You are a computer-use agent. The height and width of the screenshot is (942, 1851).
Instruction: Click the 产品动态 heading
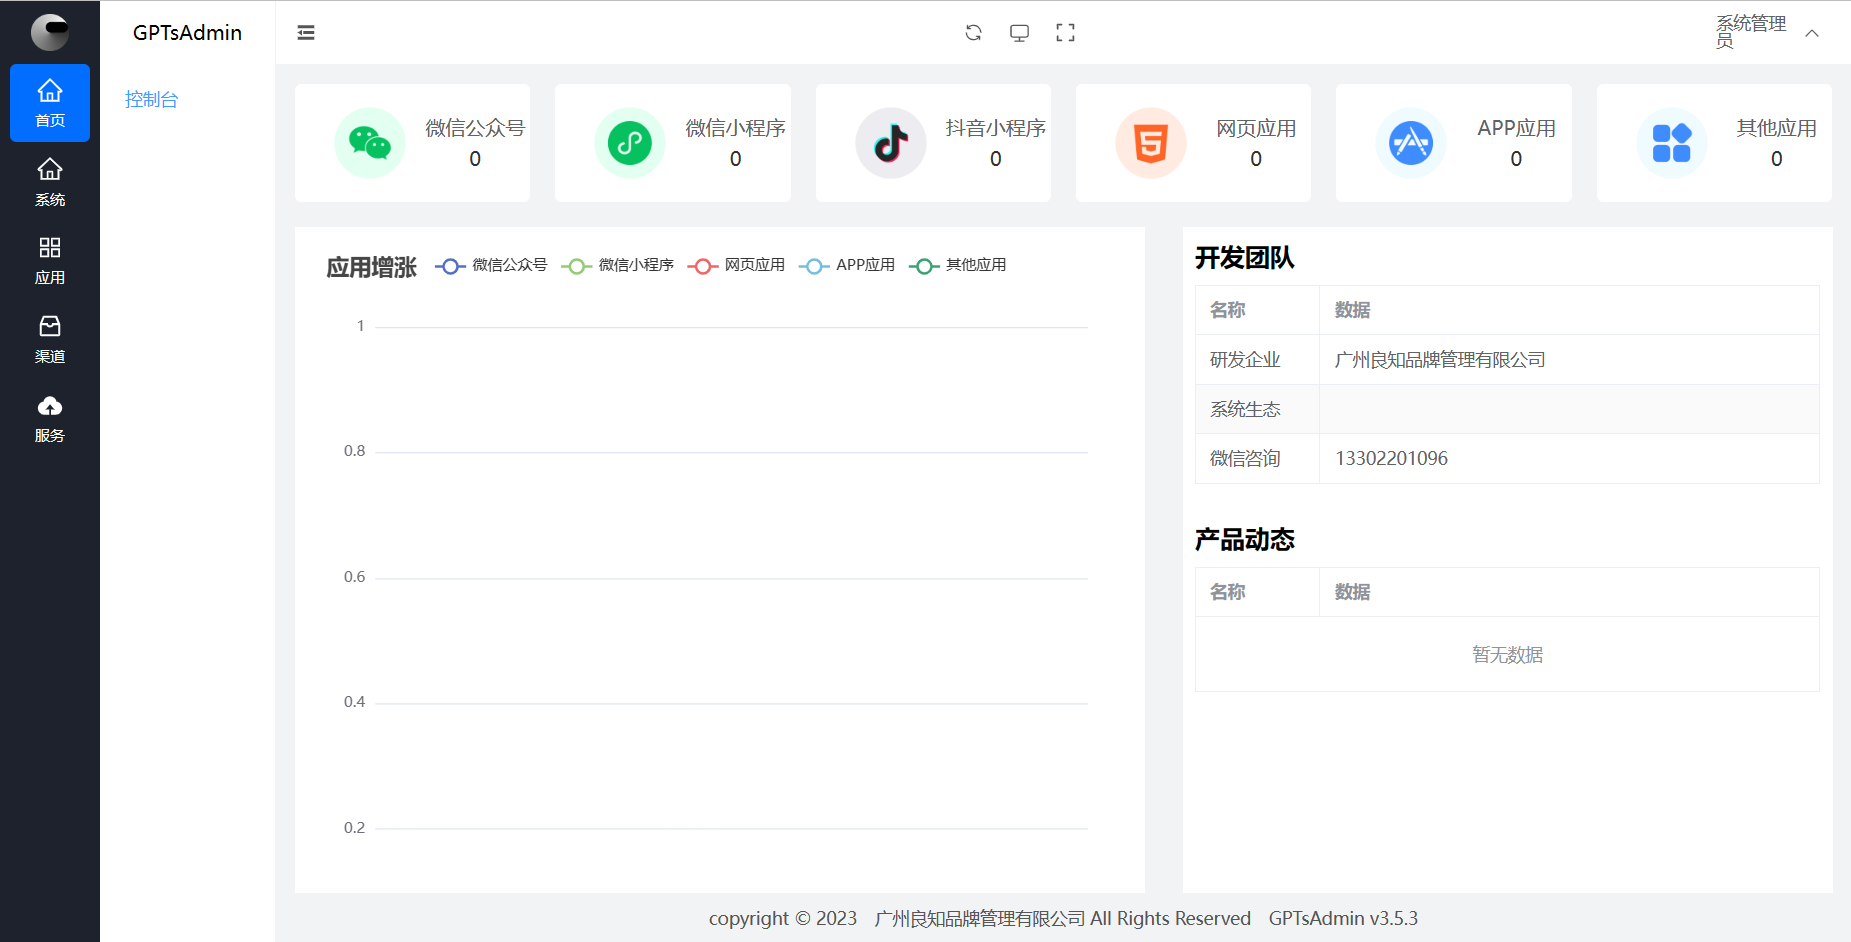point(1245,540)
